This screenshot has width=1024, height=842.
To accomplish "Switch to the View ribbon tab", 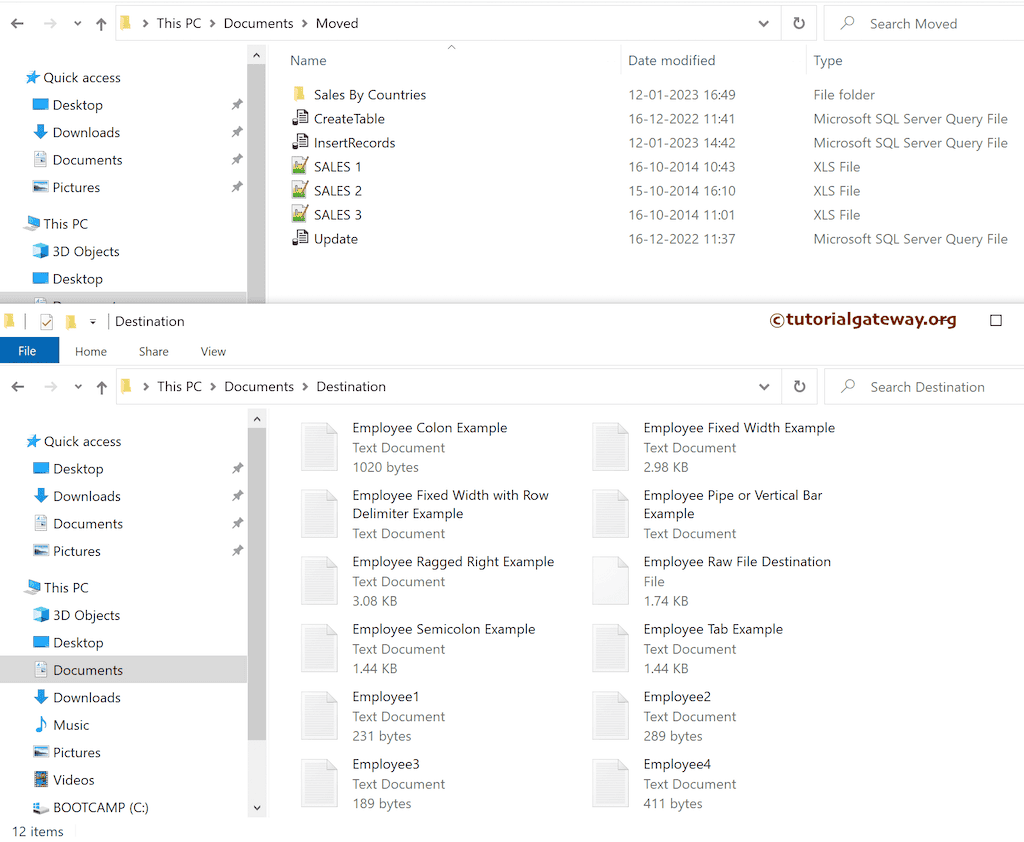I will coord(212,351).
